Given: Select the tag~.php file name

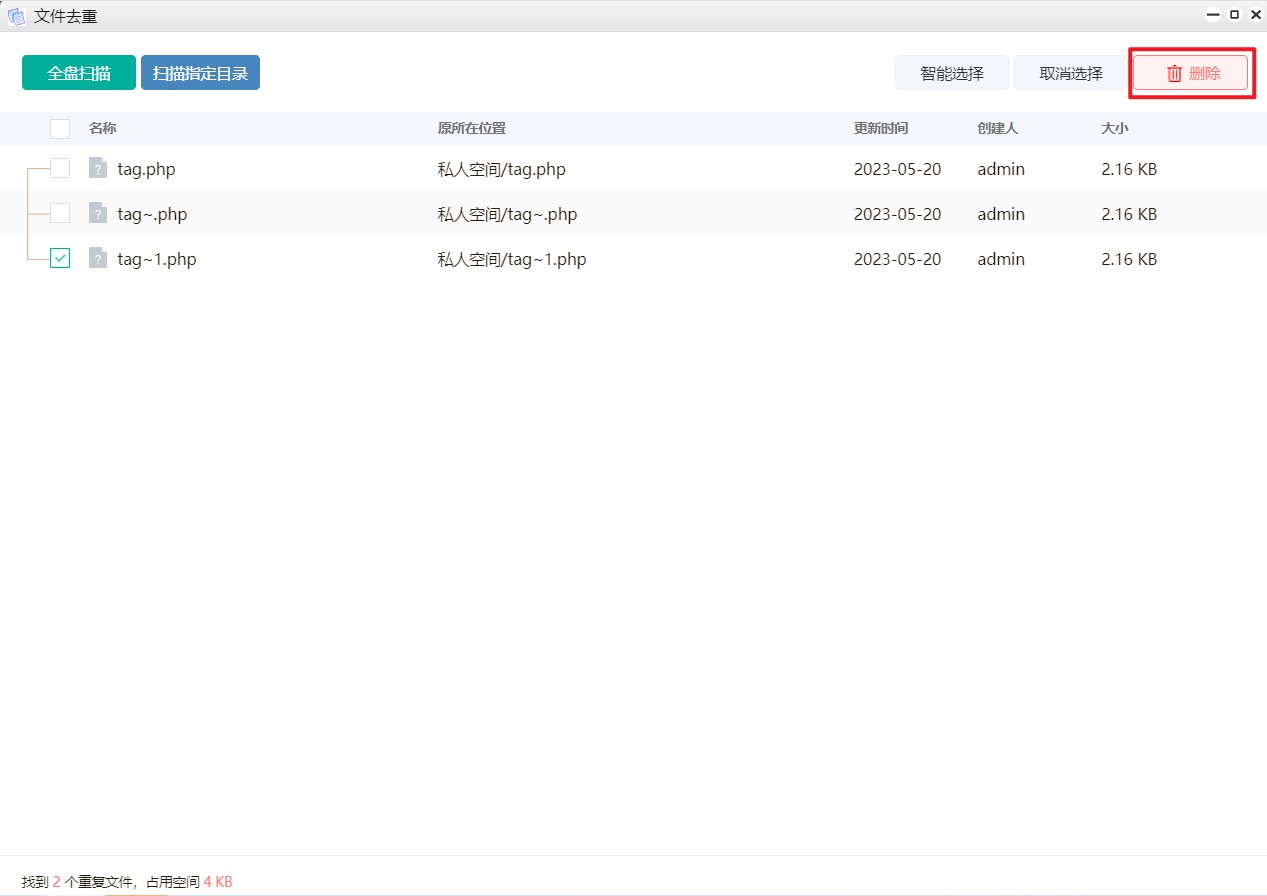Looking at the screenshot, I should point(152,214).
